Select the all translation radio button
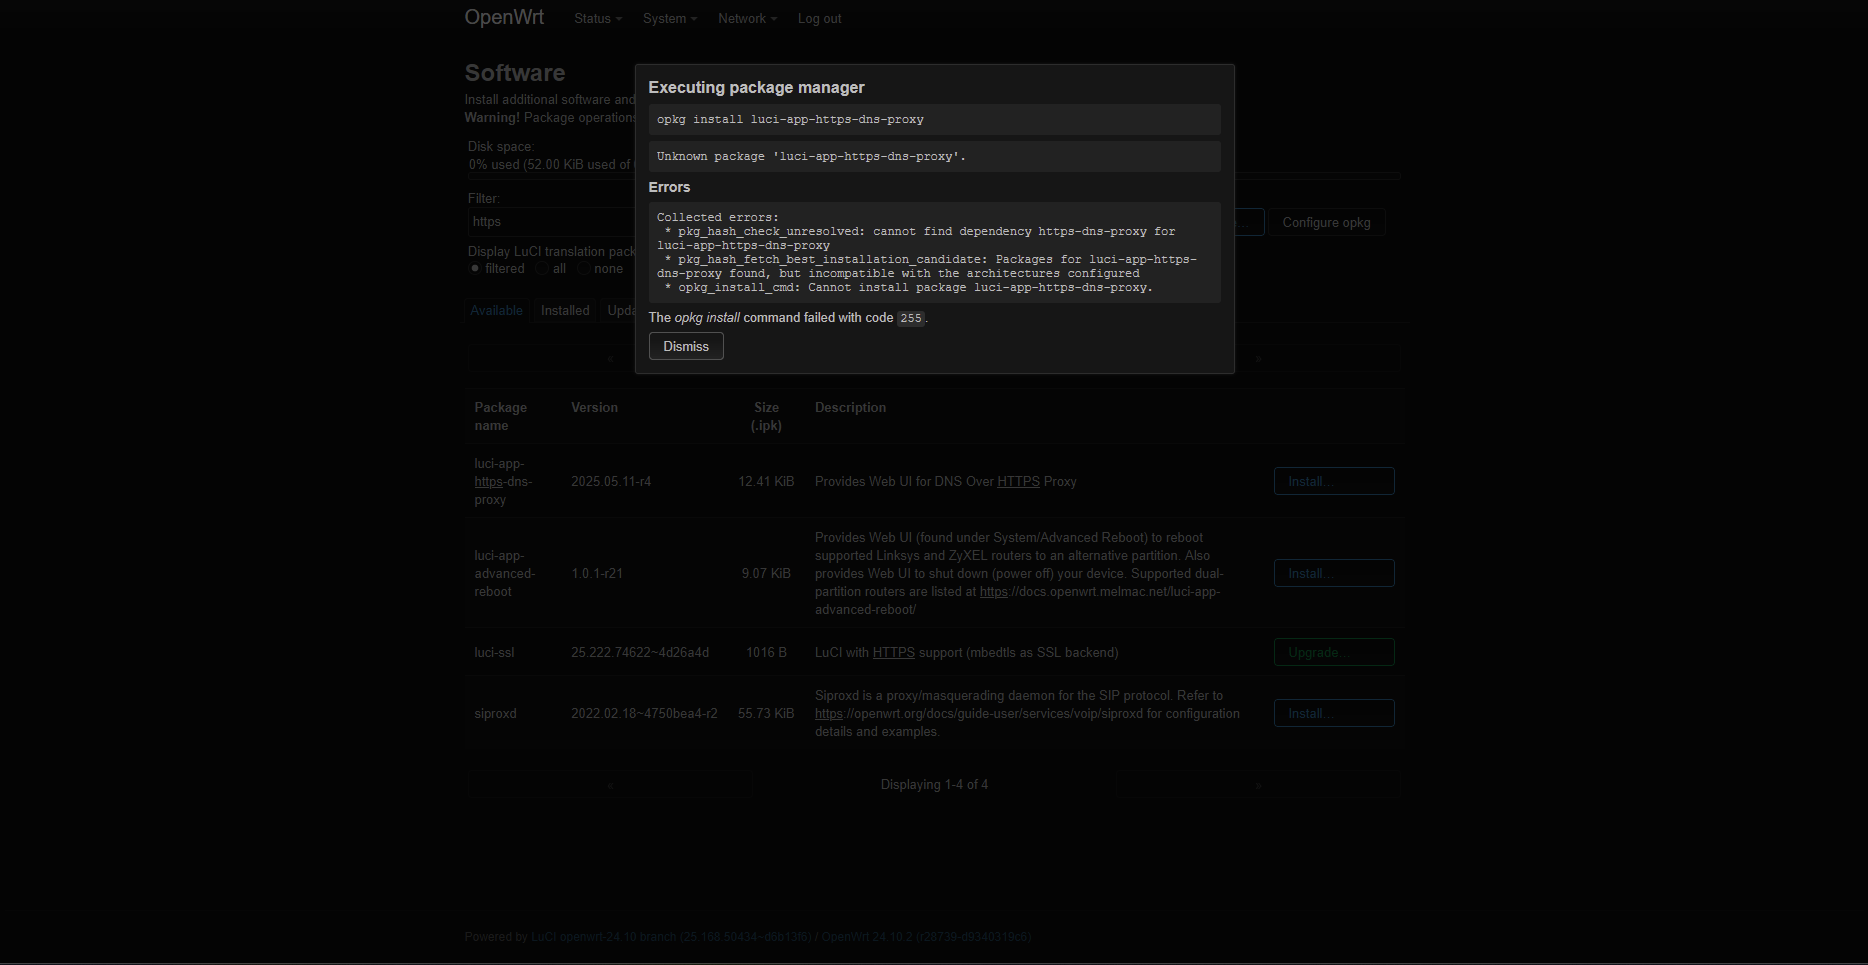Screen dimensions: 1868x965 pos(540,269)
